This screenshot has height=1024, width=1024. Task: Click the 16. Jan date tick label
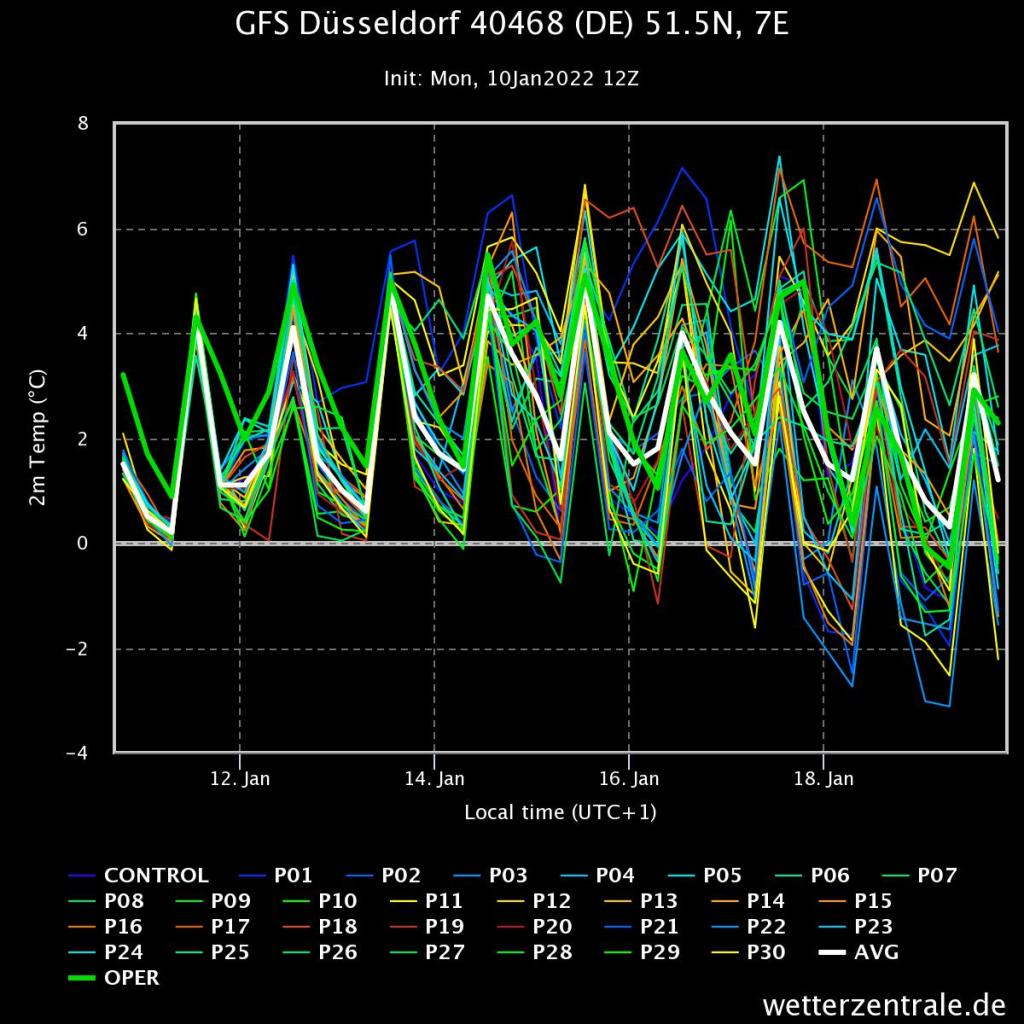coord(629,779)
